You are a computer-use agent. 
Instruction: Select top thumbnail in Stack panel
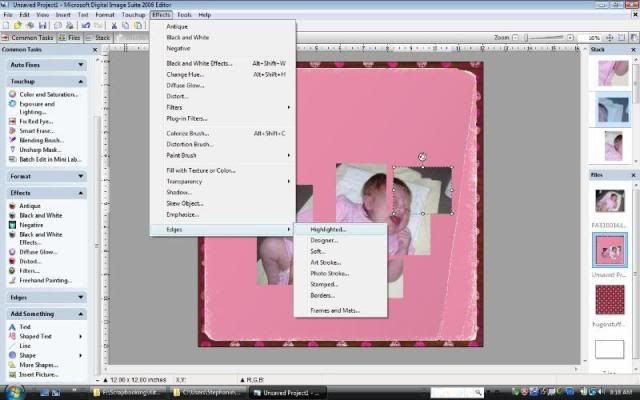pyautogui.click(x=613, y=73)
